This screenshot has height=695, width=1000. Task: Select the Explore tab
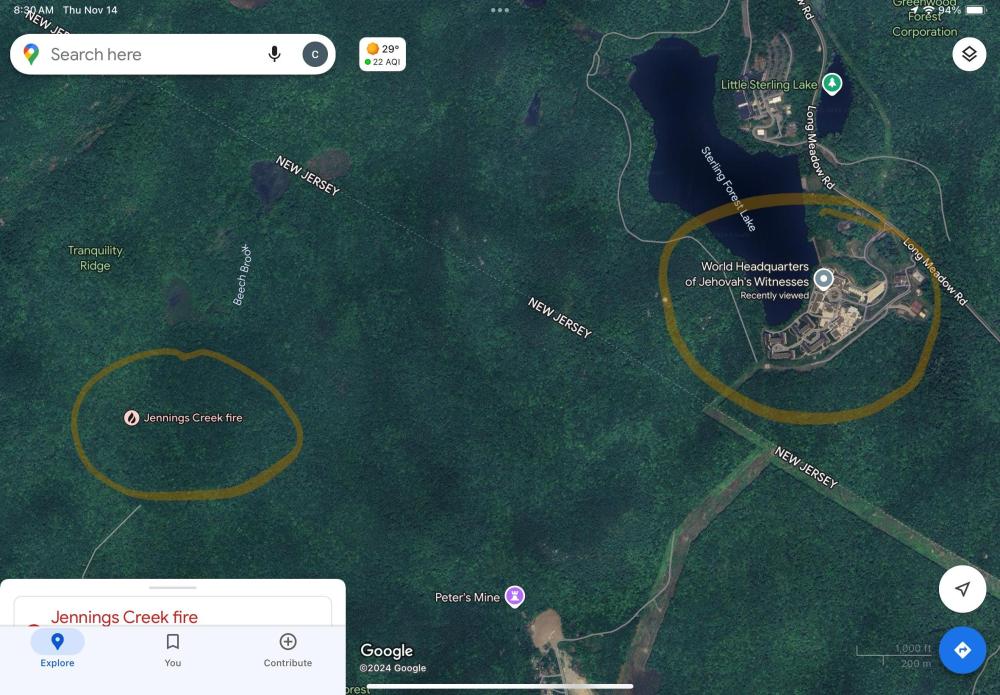click(x=57, y=650)
